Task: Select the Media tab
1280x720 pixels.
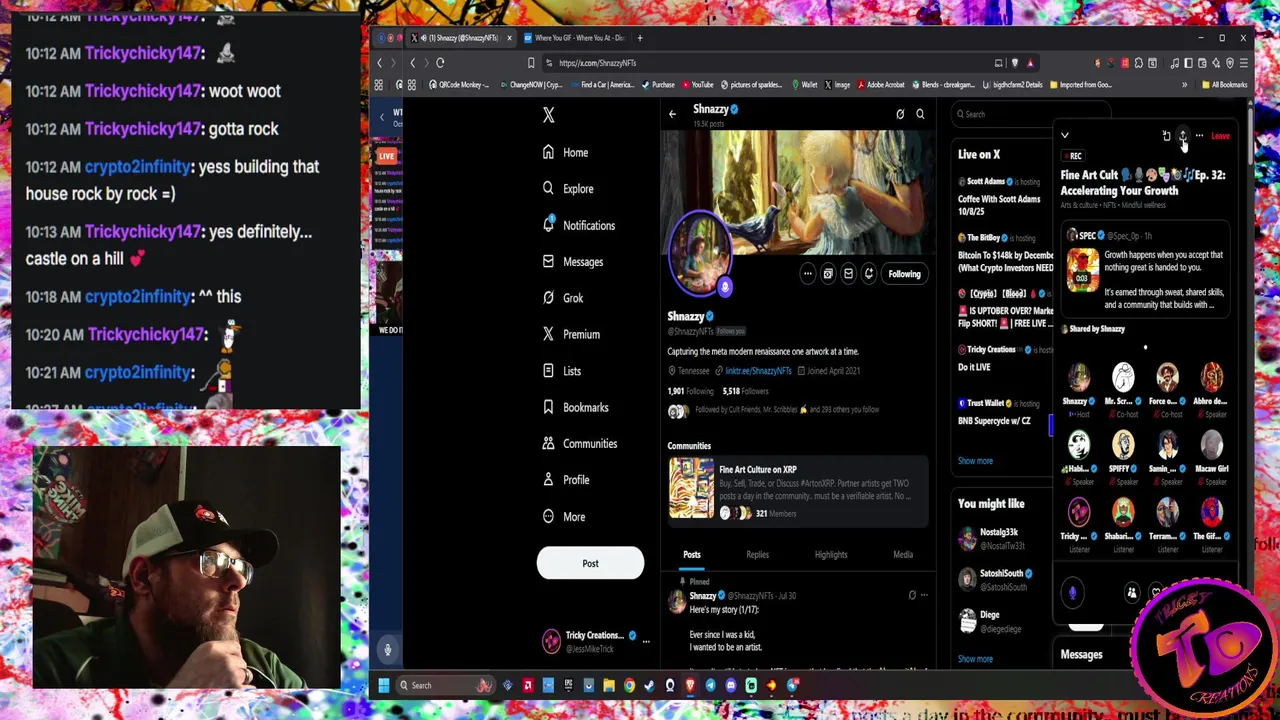Action: click(902, 554)
